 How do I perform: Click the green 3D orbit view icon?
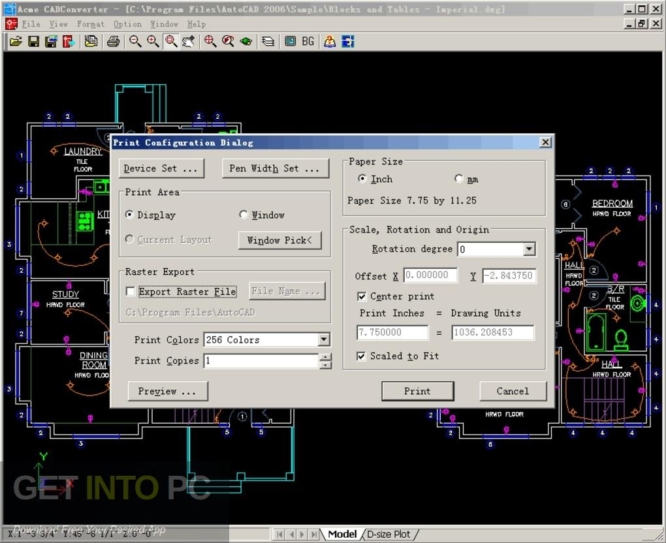(x=246, y=42)
